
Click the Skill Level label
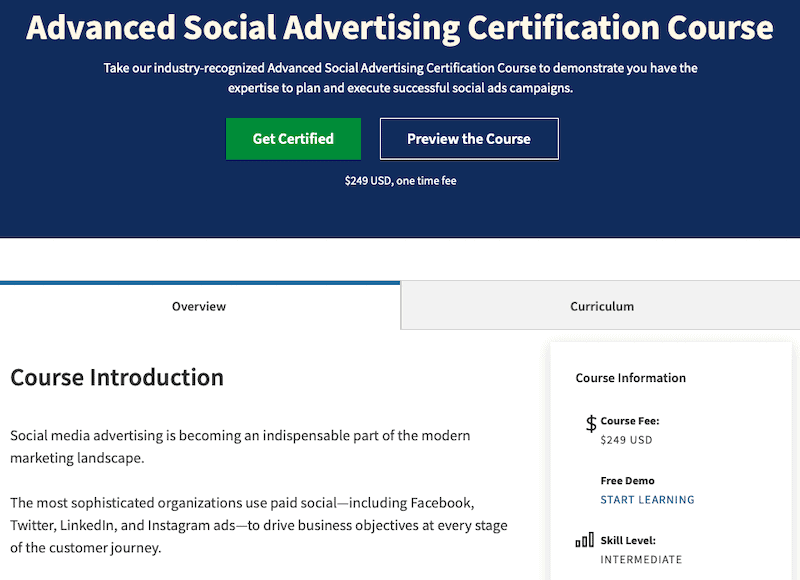[x=628, y=540]
